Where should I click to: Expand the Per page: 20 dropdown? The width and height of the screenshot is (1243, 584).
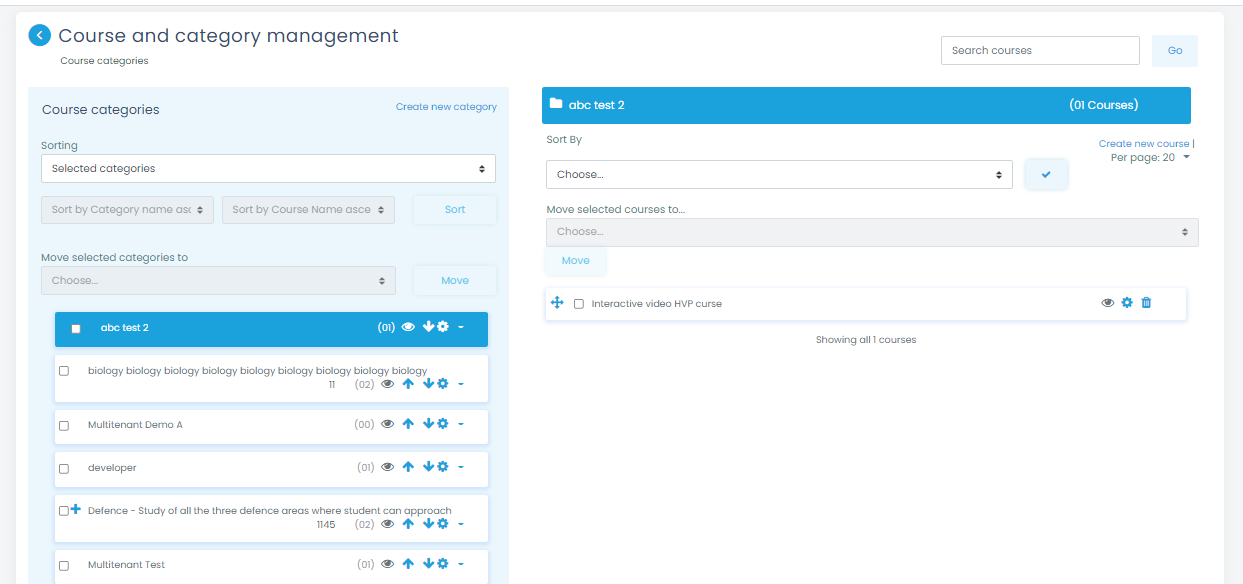(x=1150, y=158)
